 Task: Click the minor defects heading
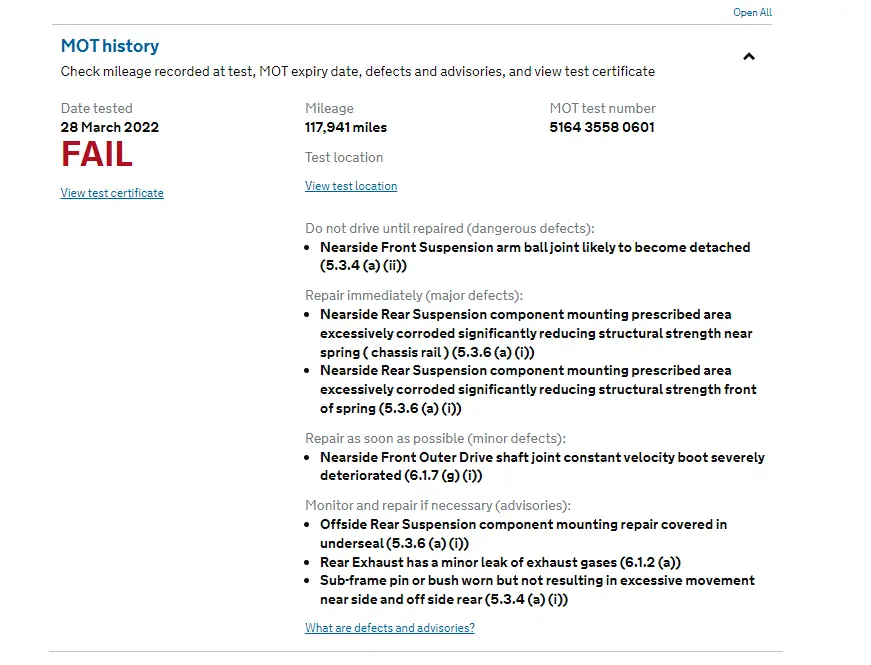(x=436, y=438)
